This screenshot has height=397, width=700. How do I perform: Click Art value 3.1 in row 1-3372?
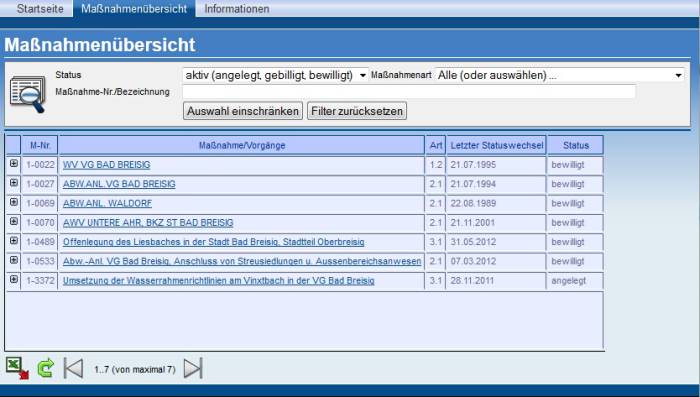[436, 280]
